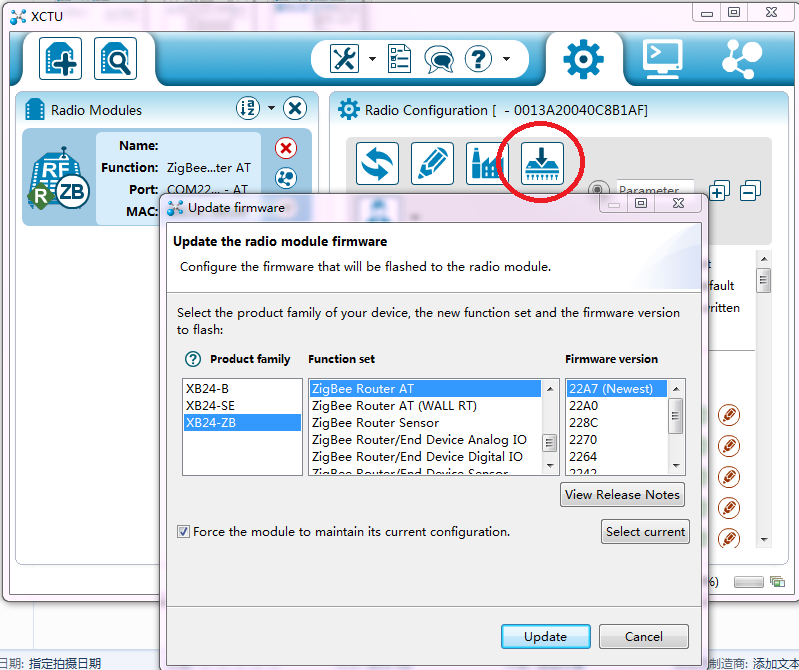
Task: Click first orange write-setting pencil icon
Action: (x=729, y=415)
